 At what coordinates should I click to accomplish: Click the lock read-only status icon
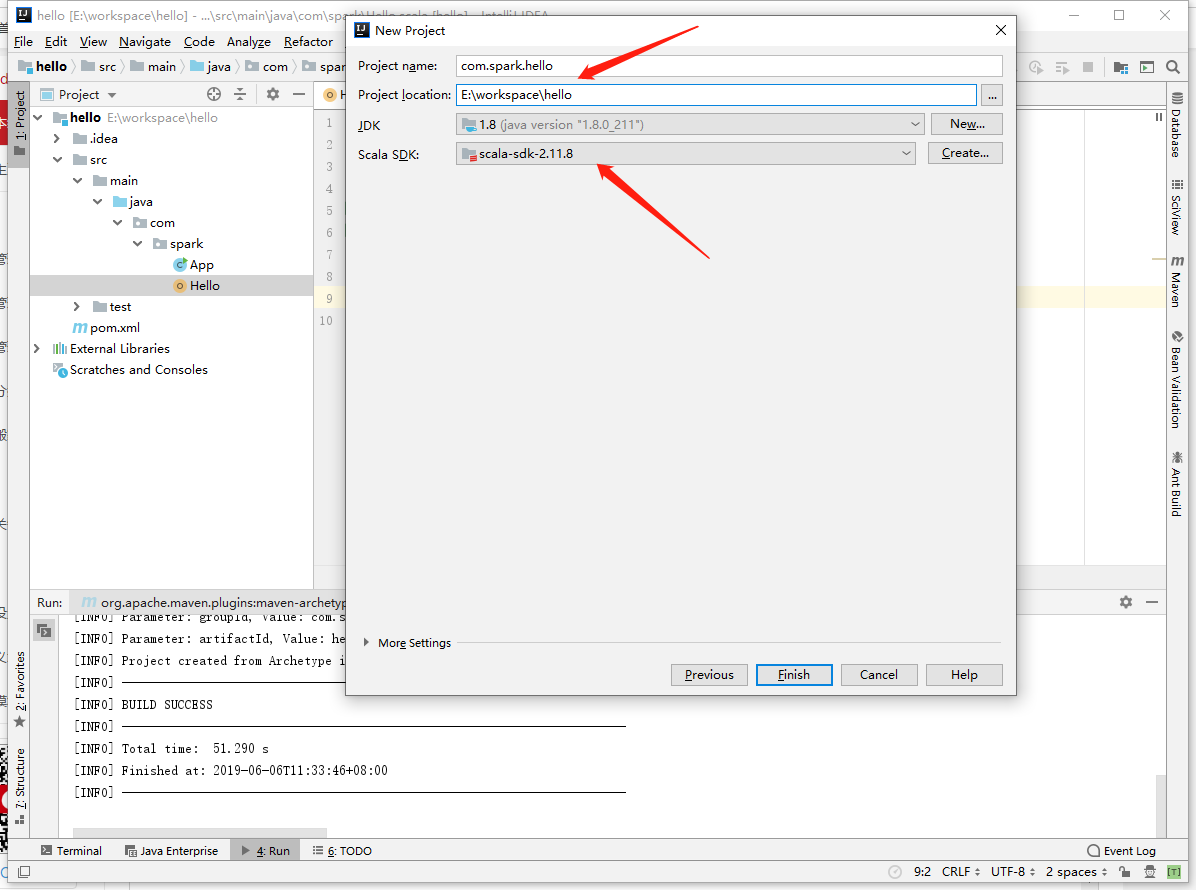(1124, 872)
